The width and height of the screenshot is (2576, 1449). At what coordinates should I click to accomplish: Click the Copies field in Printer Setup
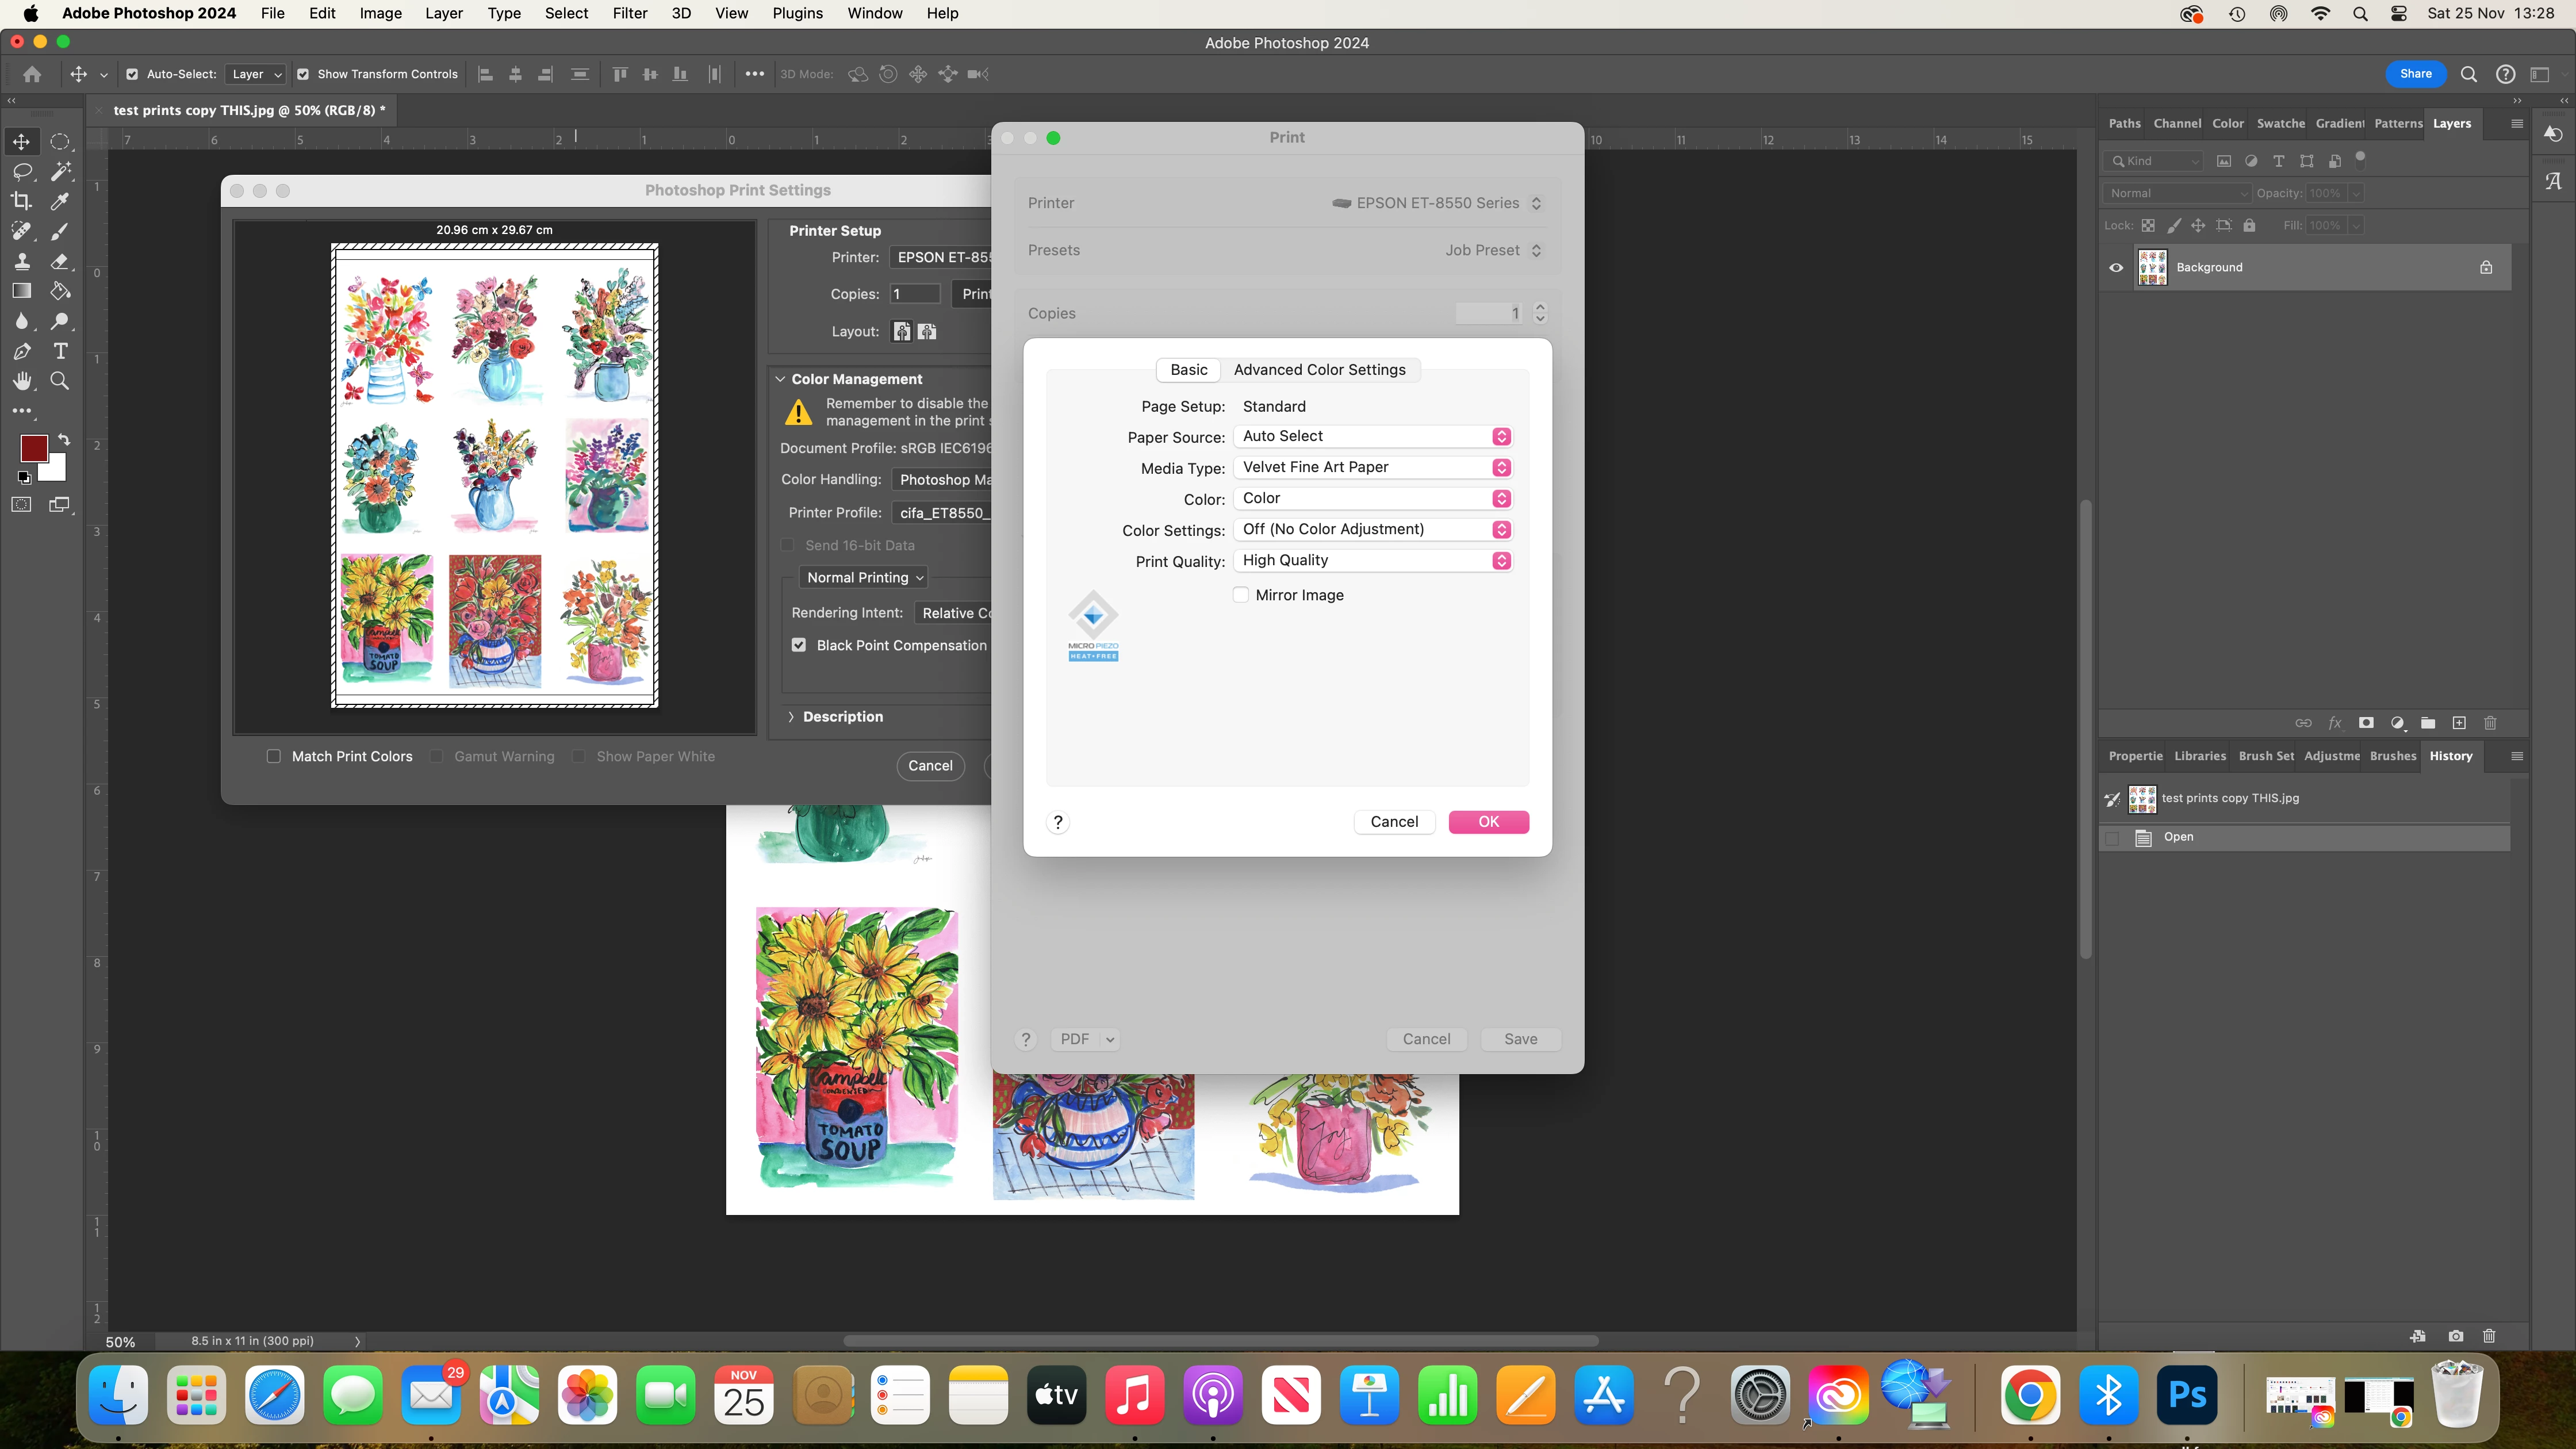pos(914,294)
